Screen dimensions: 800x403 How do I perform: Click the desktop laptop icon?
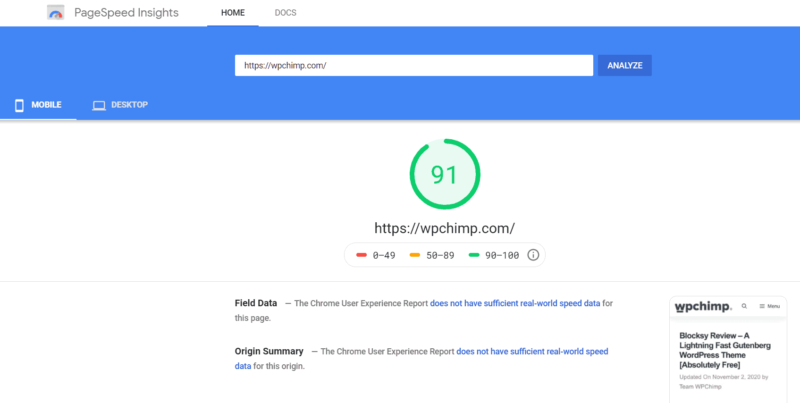[x=99, y=106]
